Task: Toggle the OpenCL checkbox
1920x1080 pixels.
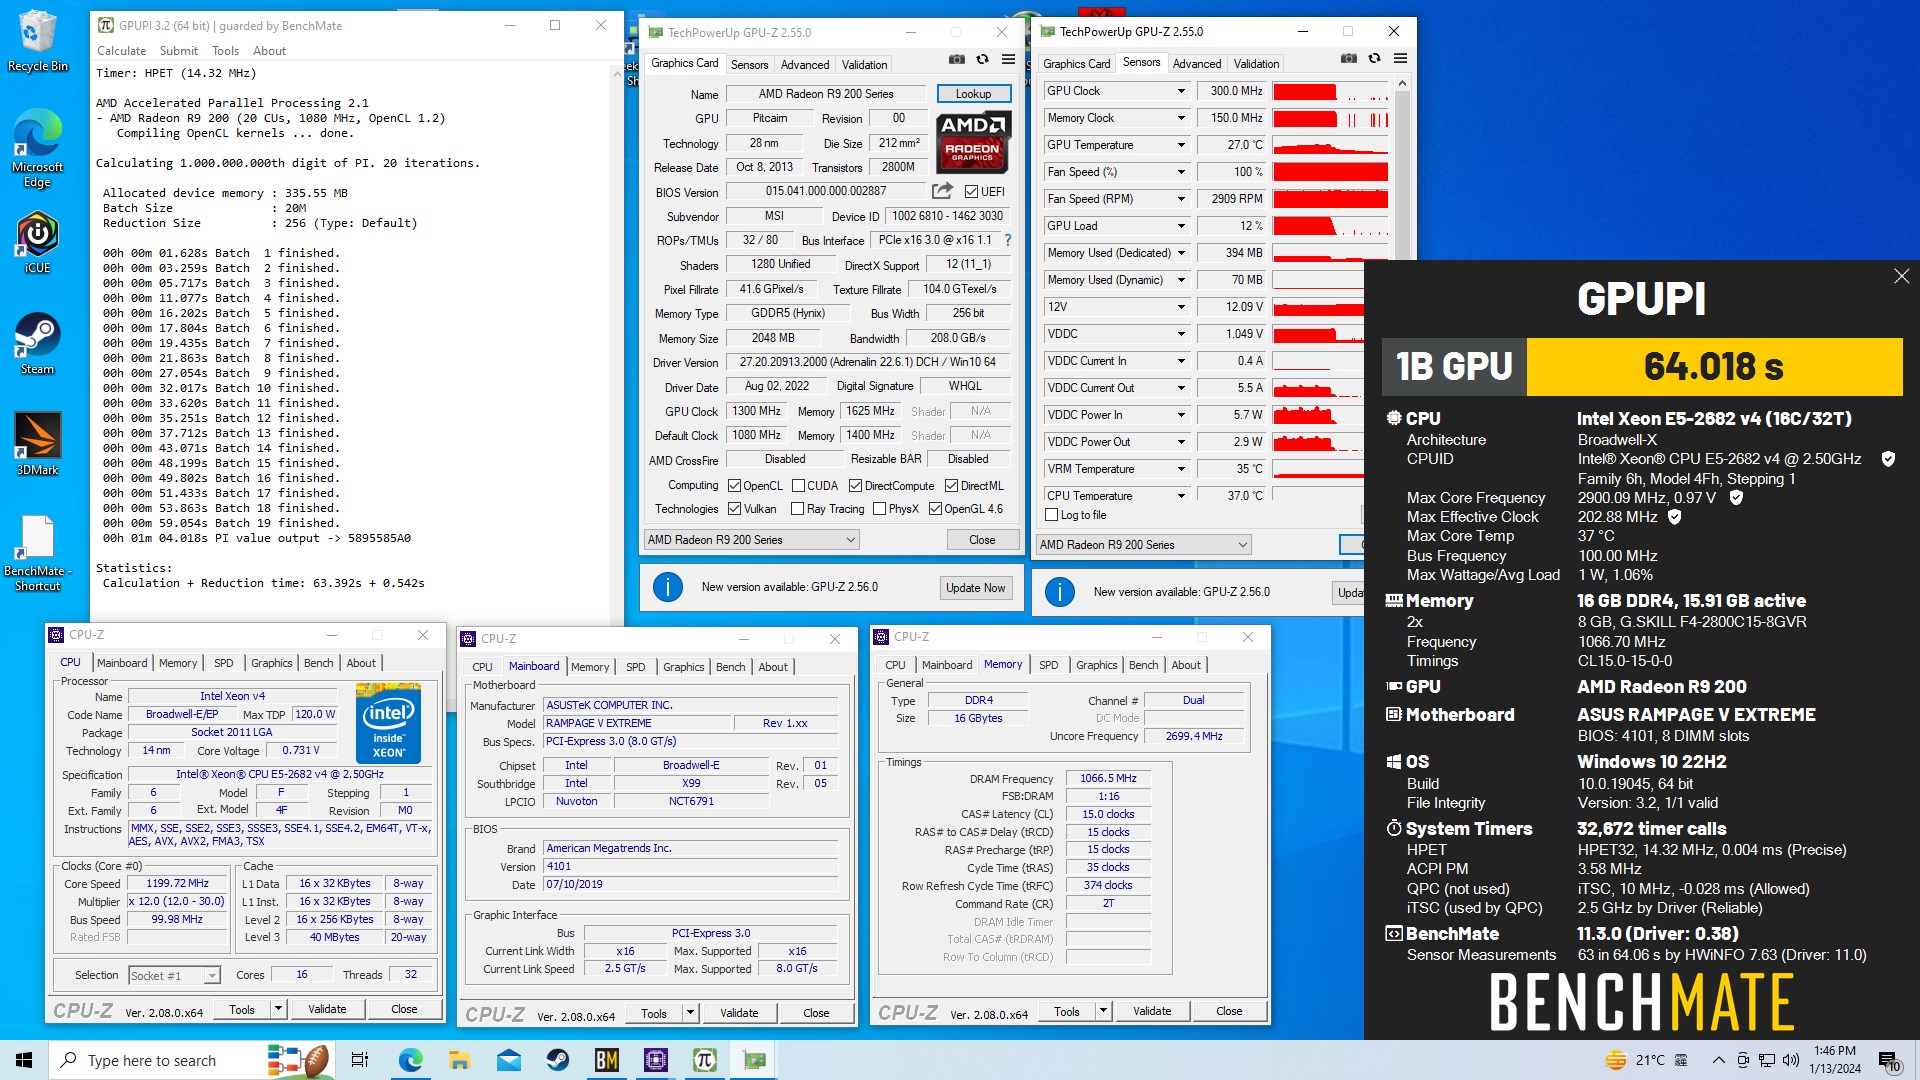Action: click(x=735, y=486)
